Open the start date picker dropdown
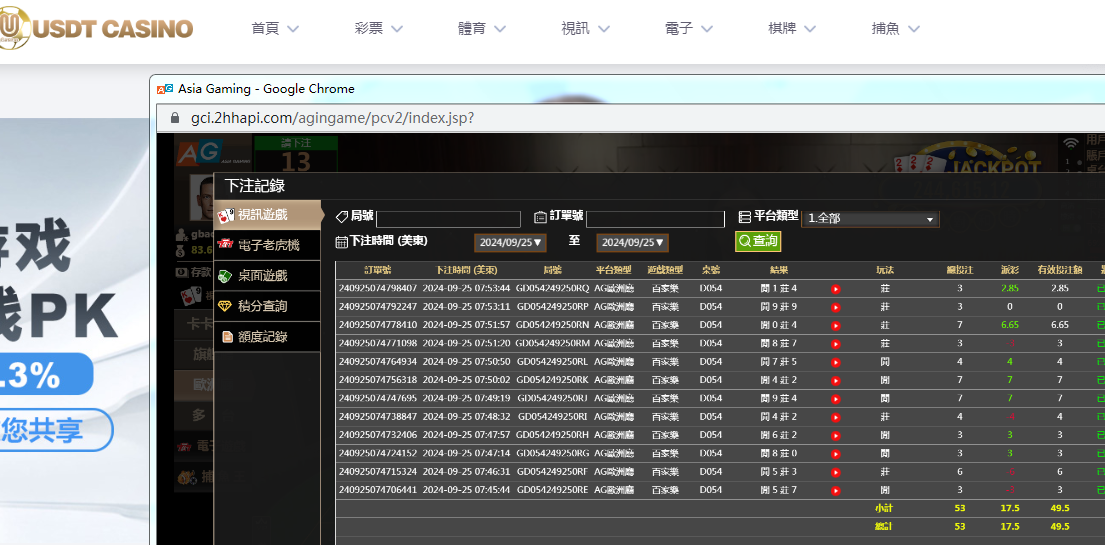 pyautogui.click(x=510, y=242)
